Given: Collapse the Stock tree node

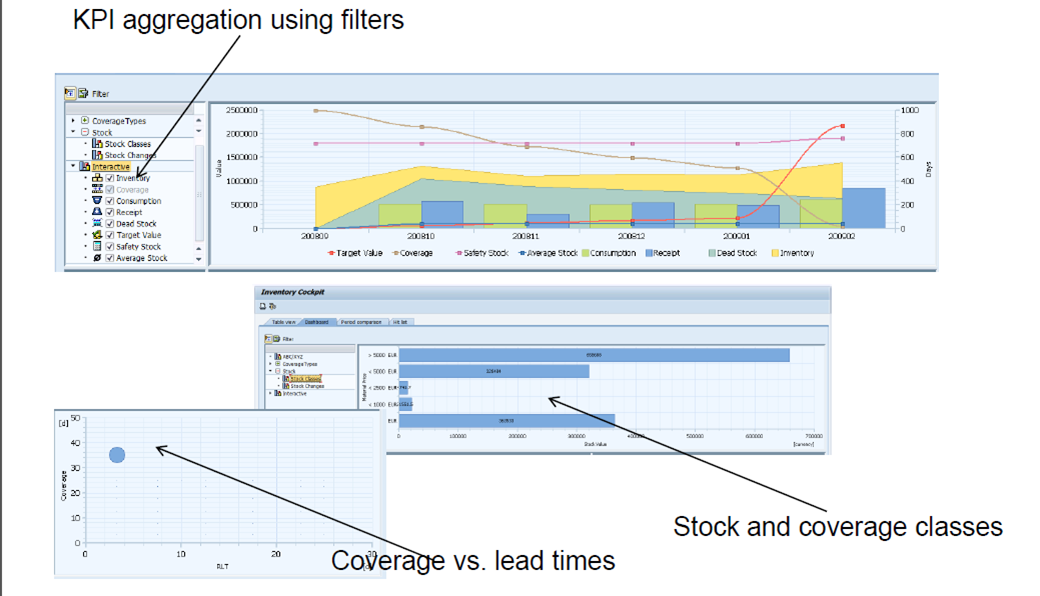Looking at the screenshot, I should 73,133.
